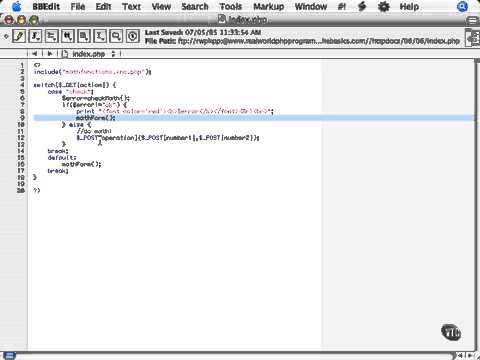Click the Last Saved timestamp text

coord(223,32)
